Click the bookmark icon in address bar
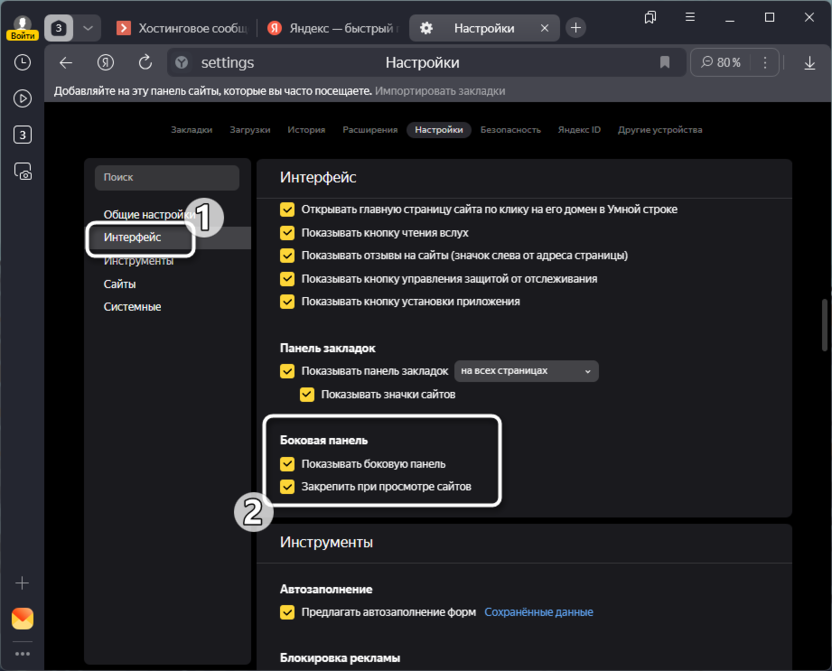 (x=665, y=63)
